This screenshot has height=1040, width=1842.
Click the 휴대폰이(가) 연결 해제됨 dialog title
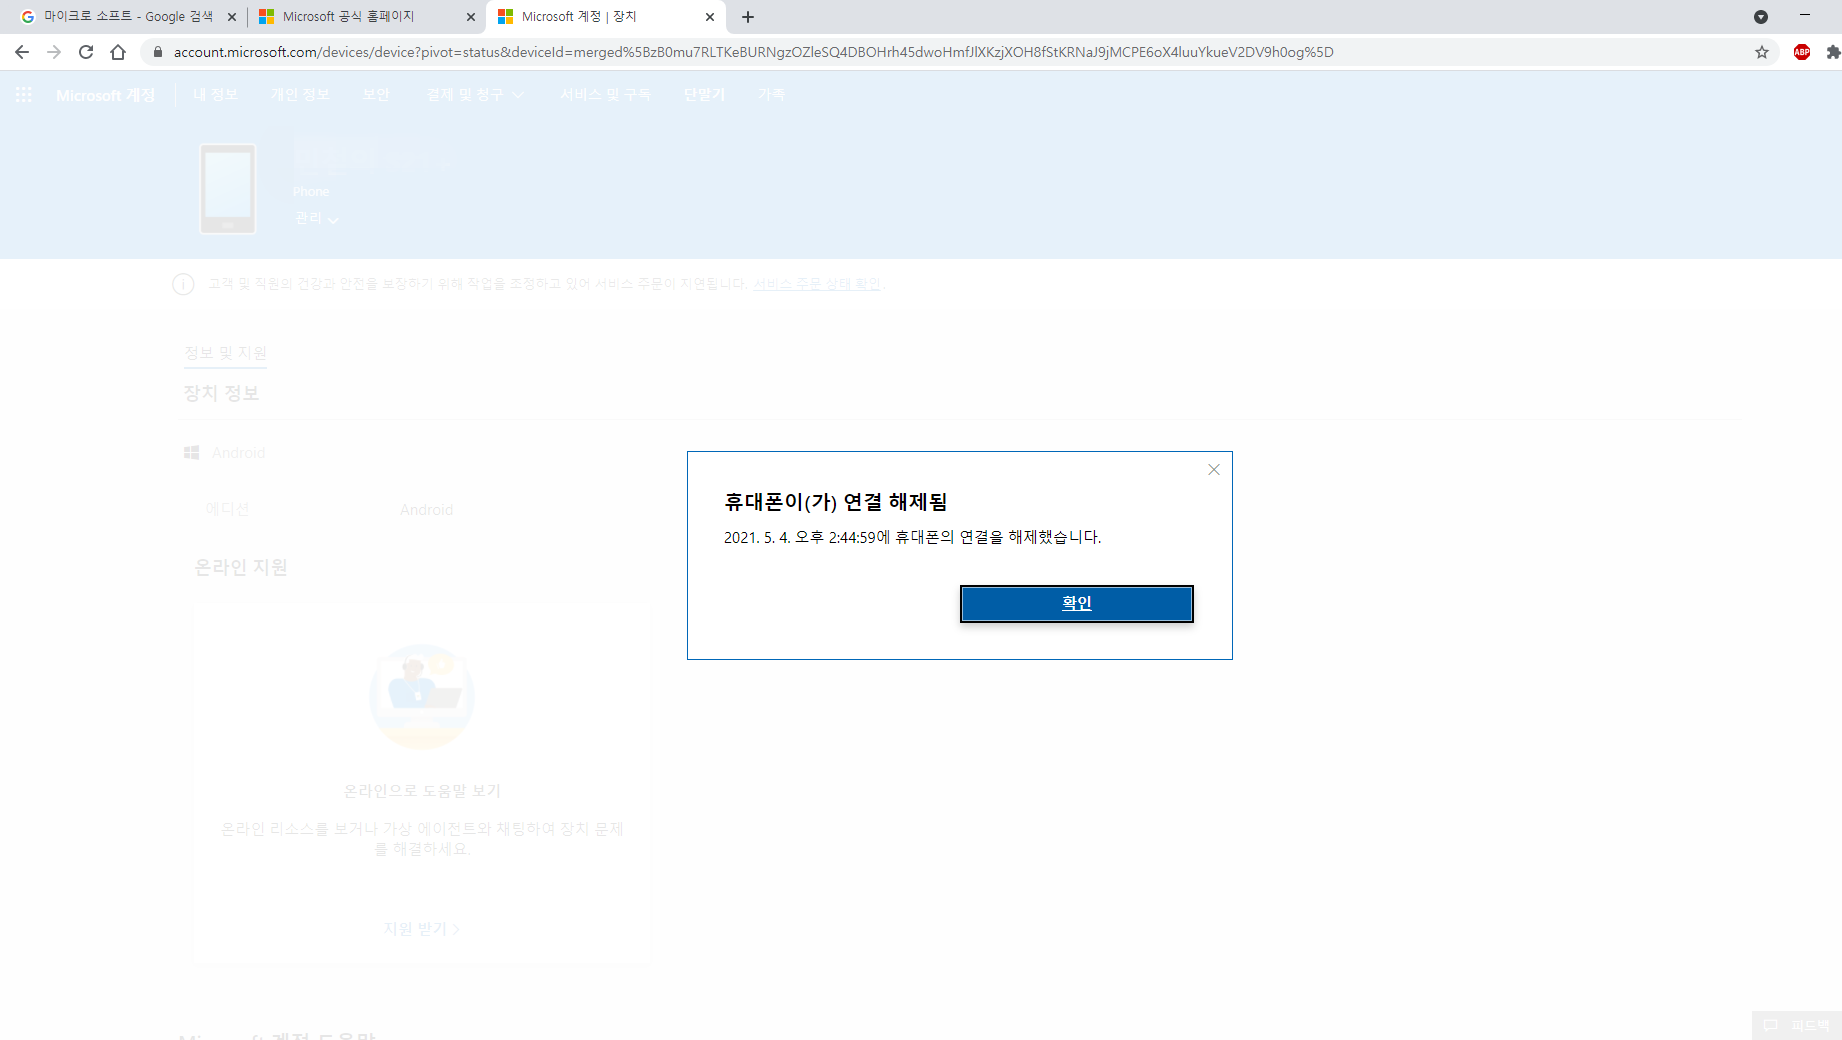coord(835,502)
